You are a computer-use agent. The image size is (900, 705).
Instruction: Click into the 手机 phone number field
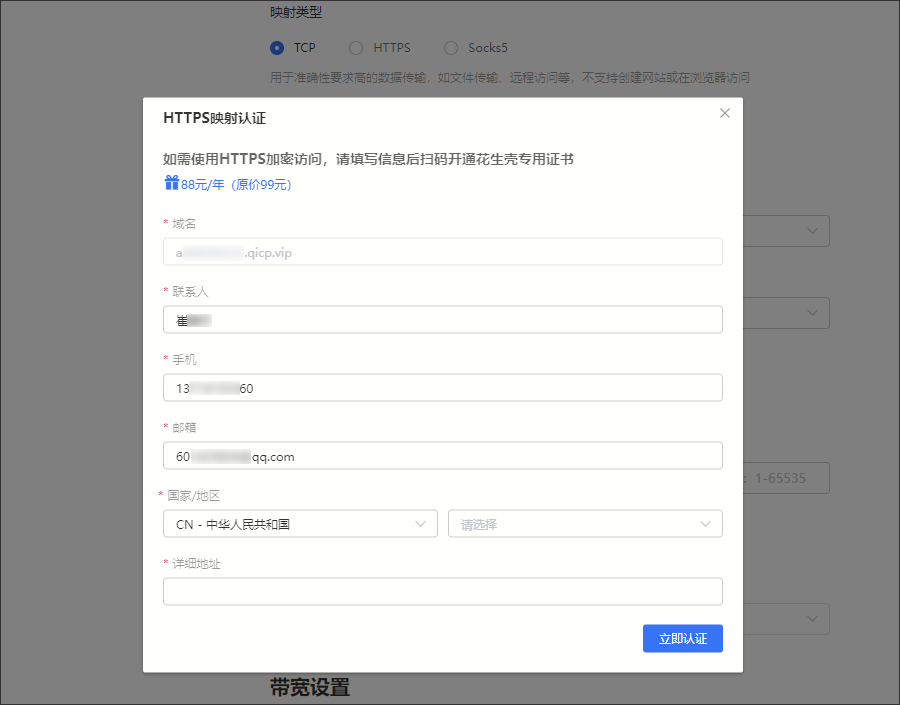click(443, 388)
